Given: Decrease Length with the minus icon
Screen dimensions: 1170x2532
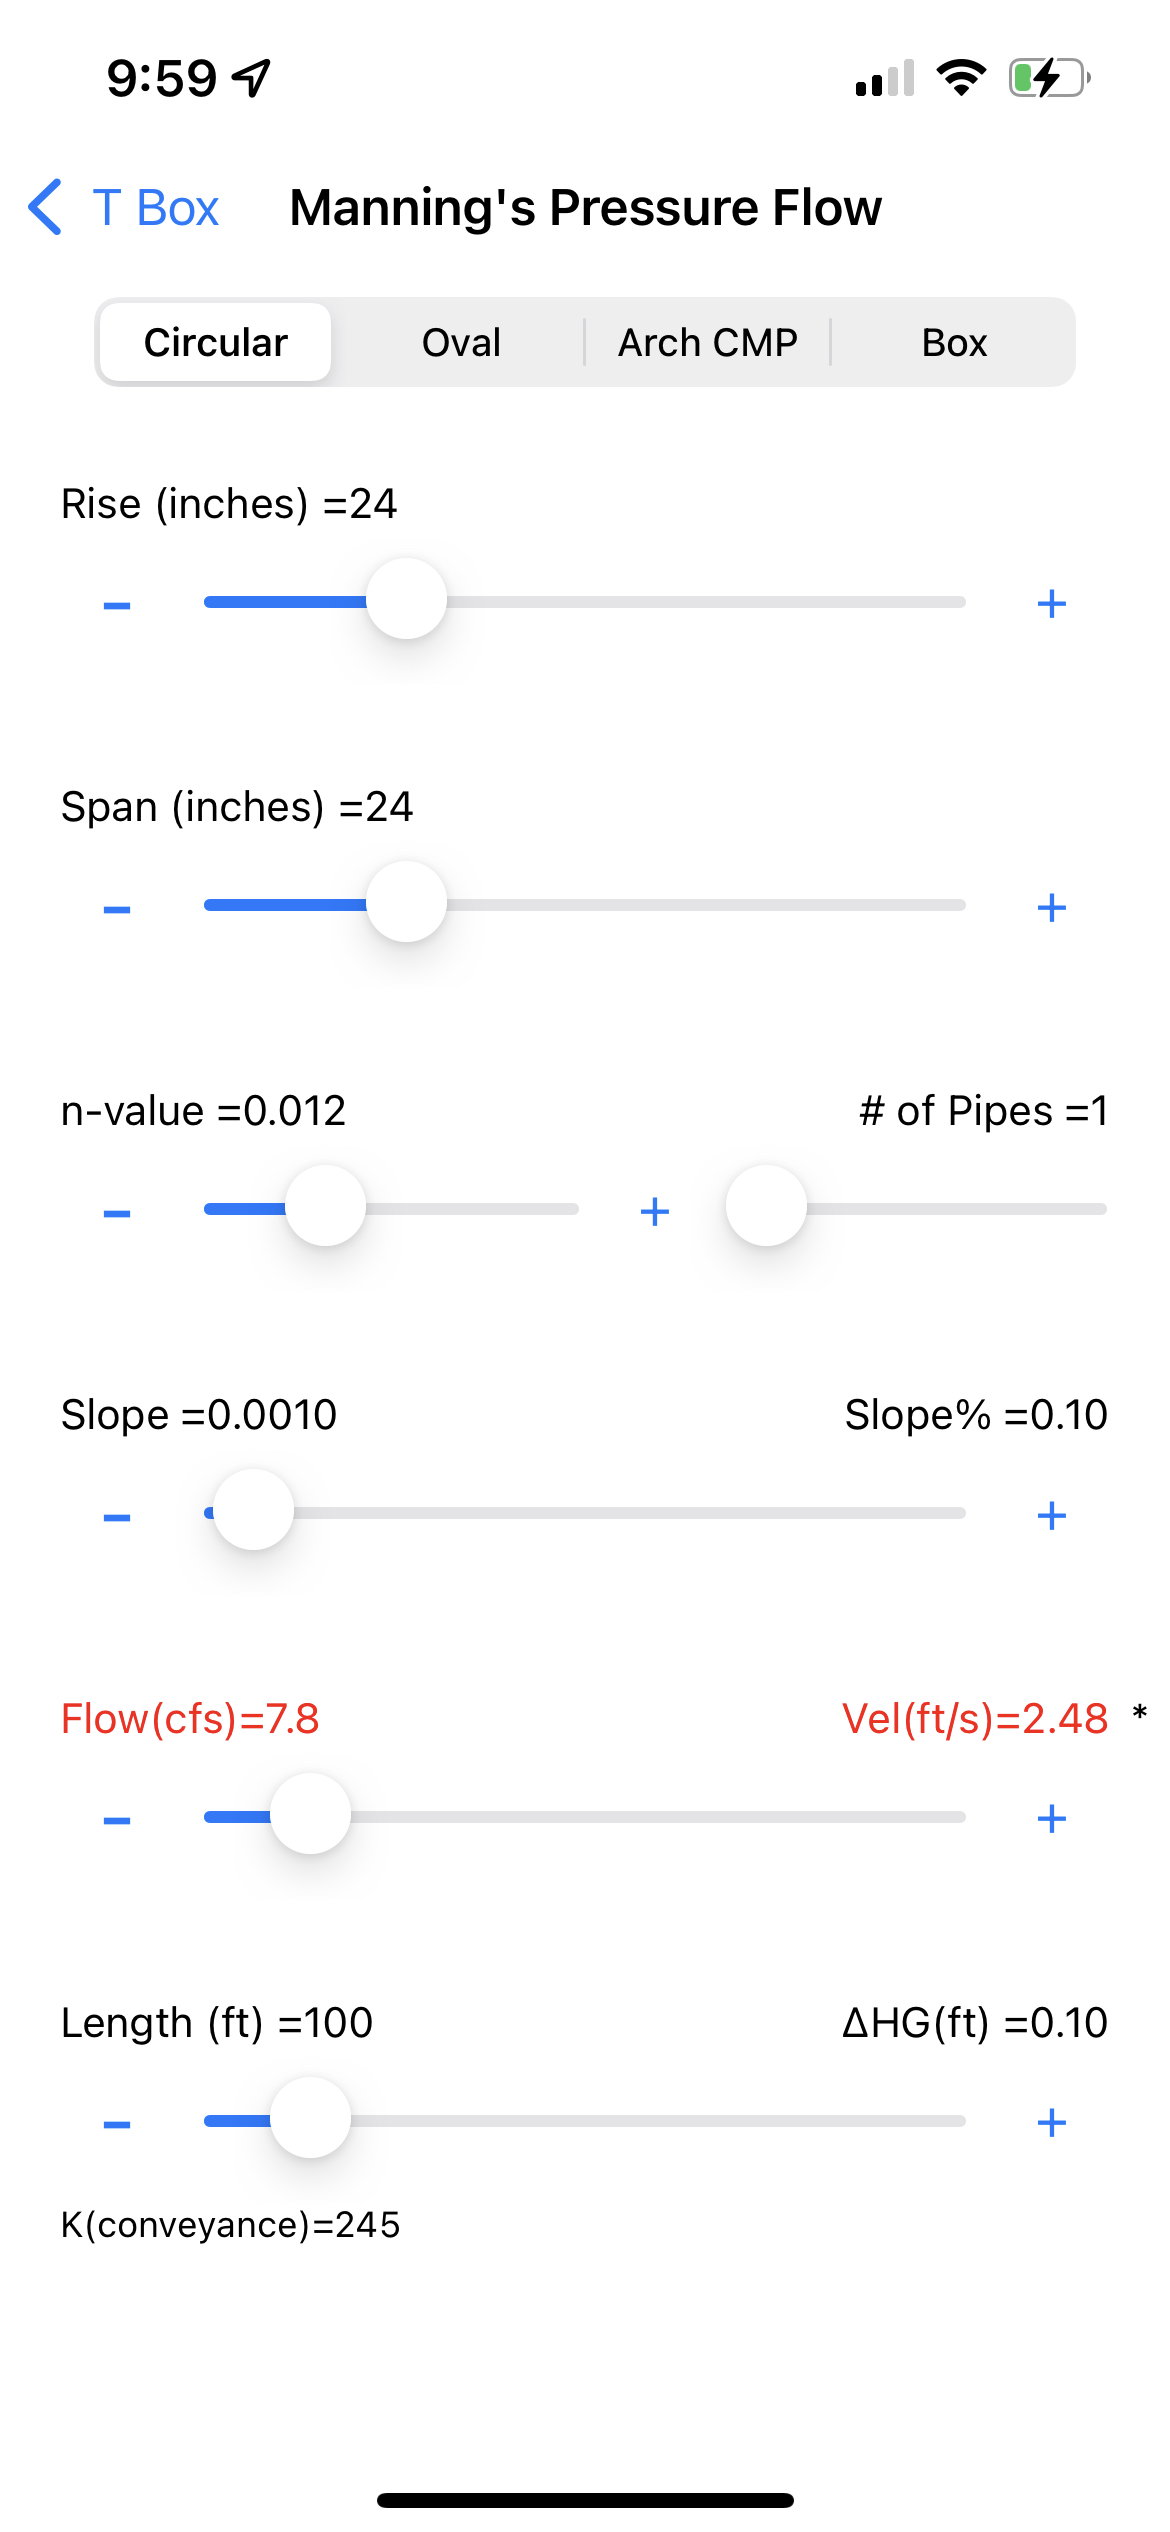Looking at the screenshot, I should coord(117,2123).
